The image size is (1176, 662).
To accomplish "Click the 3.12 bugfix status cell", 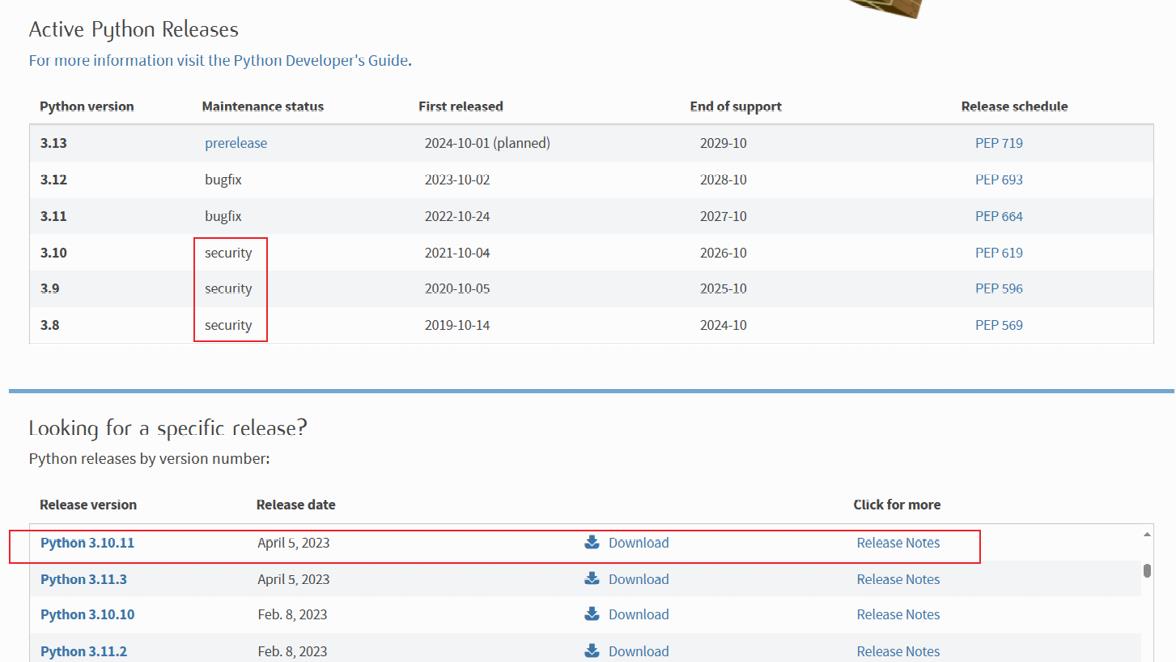I will 223,179.
